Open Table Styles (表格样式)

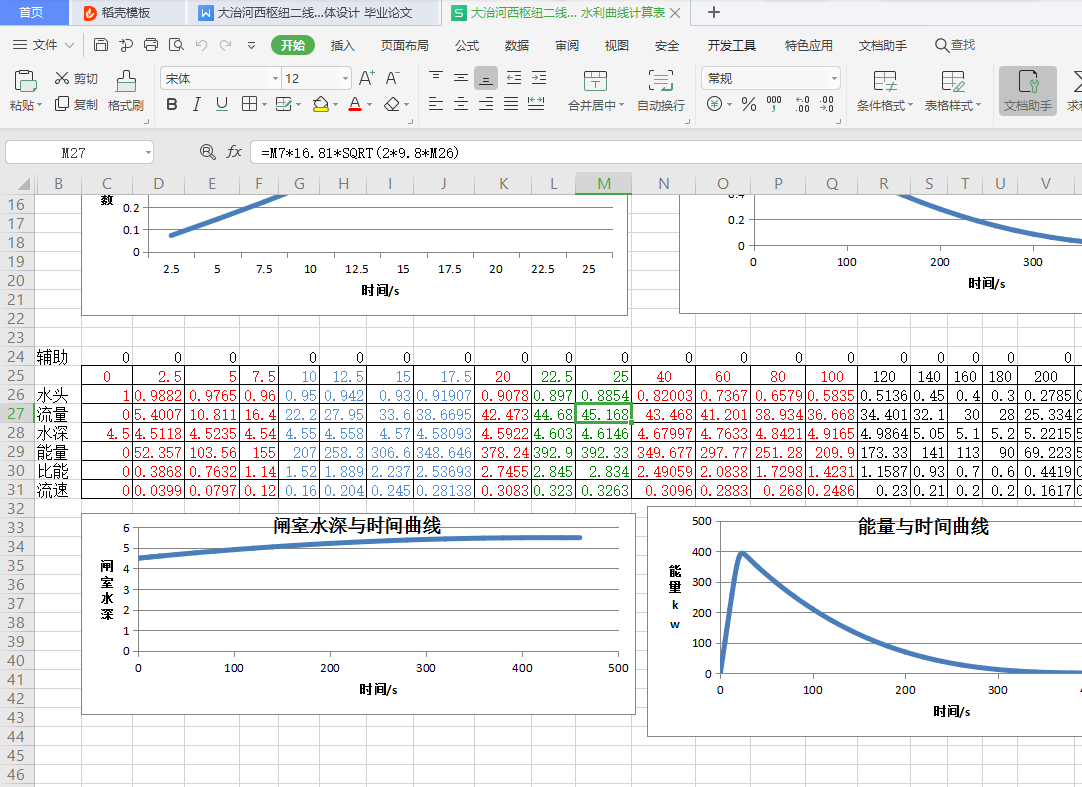(952, 90)
